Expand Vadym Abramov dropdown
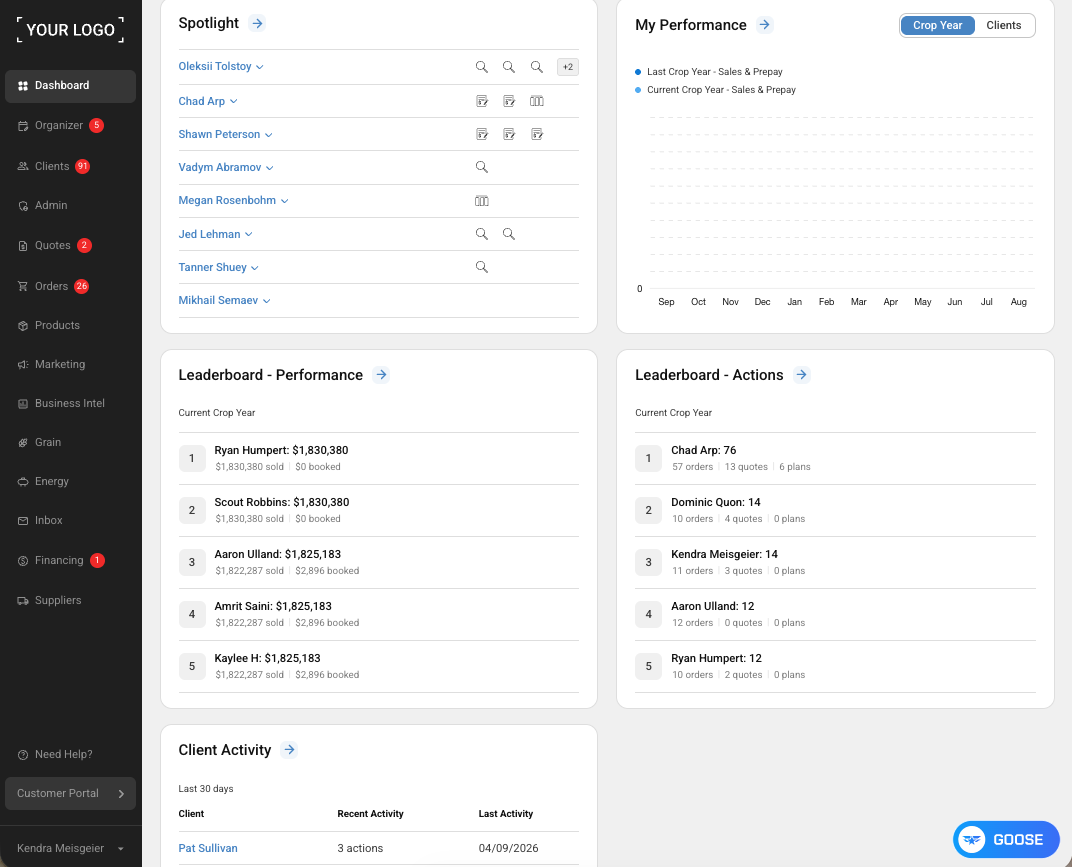The width and height of the screenshot is (1072, 867). pyautogui.click(x=226, y=167)
